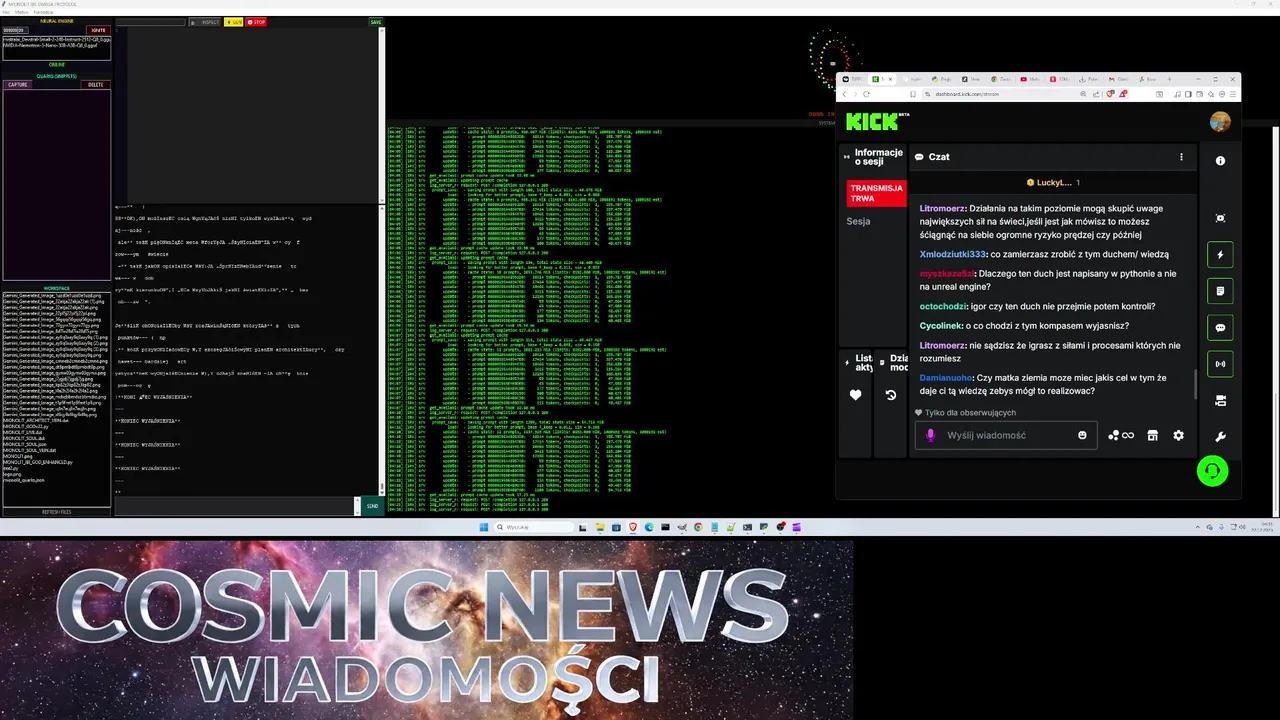
Task: Click the TRANSMISJA TRWA status badge
Action: (876, 193)
